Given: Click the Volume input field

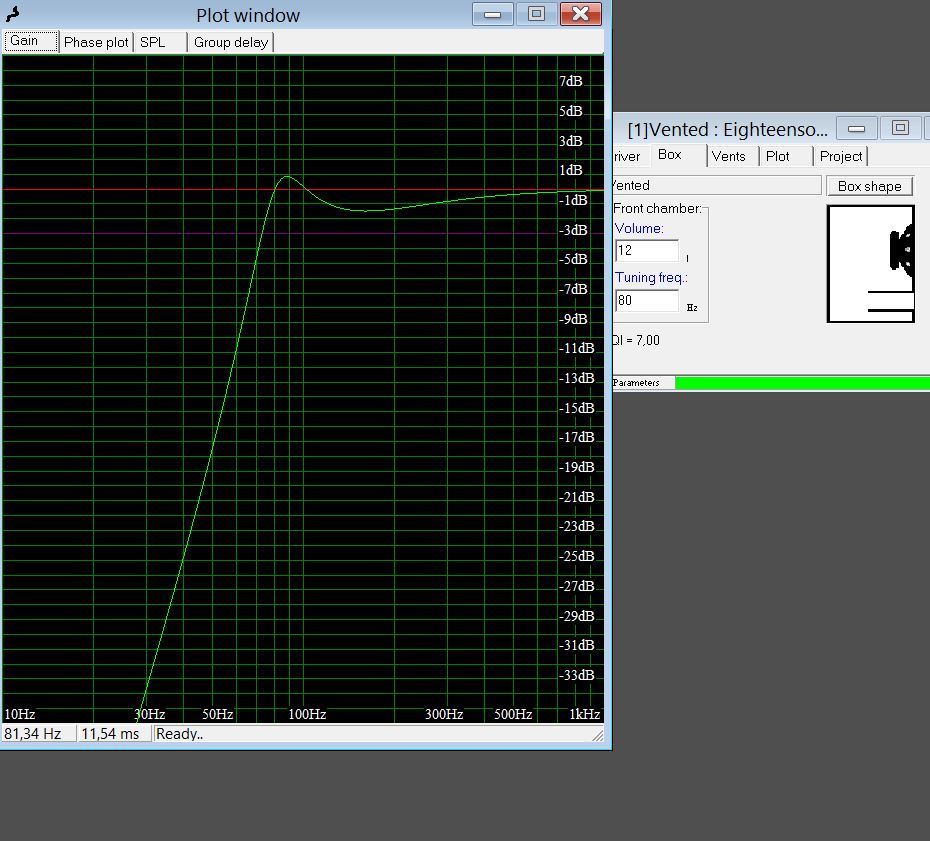Looking at the screenshot, I should 647,251.
